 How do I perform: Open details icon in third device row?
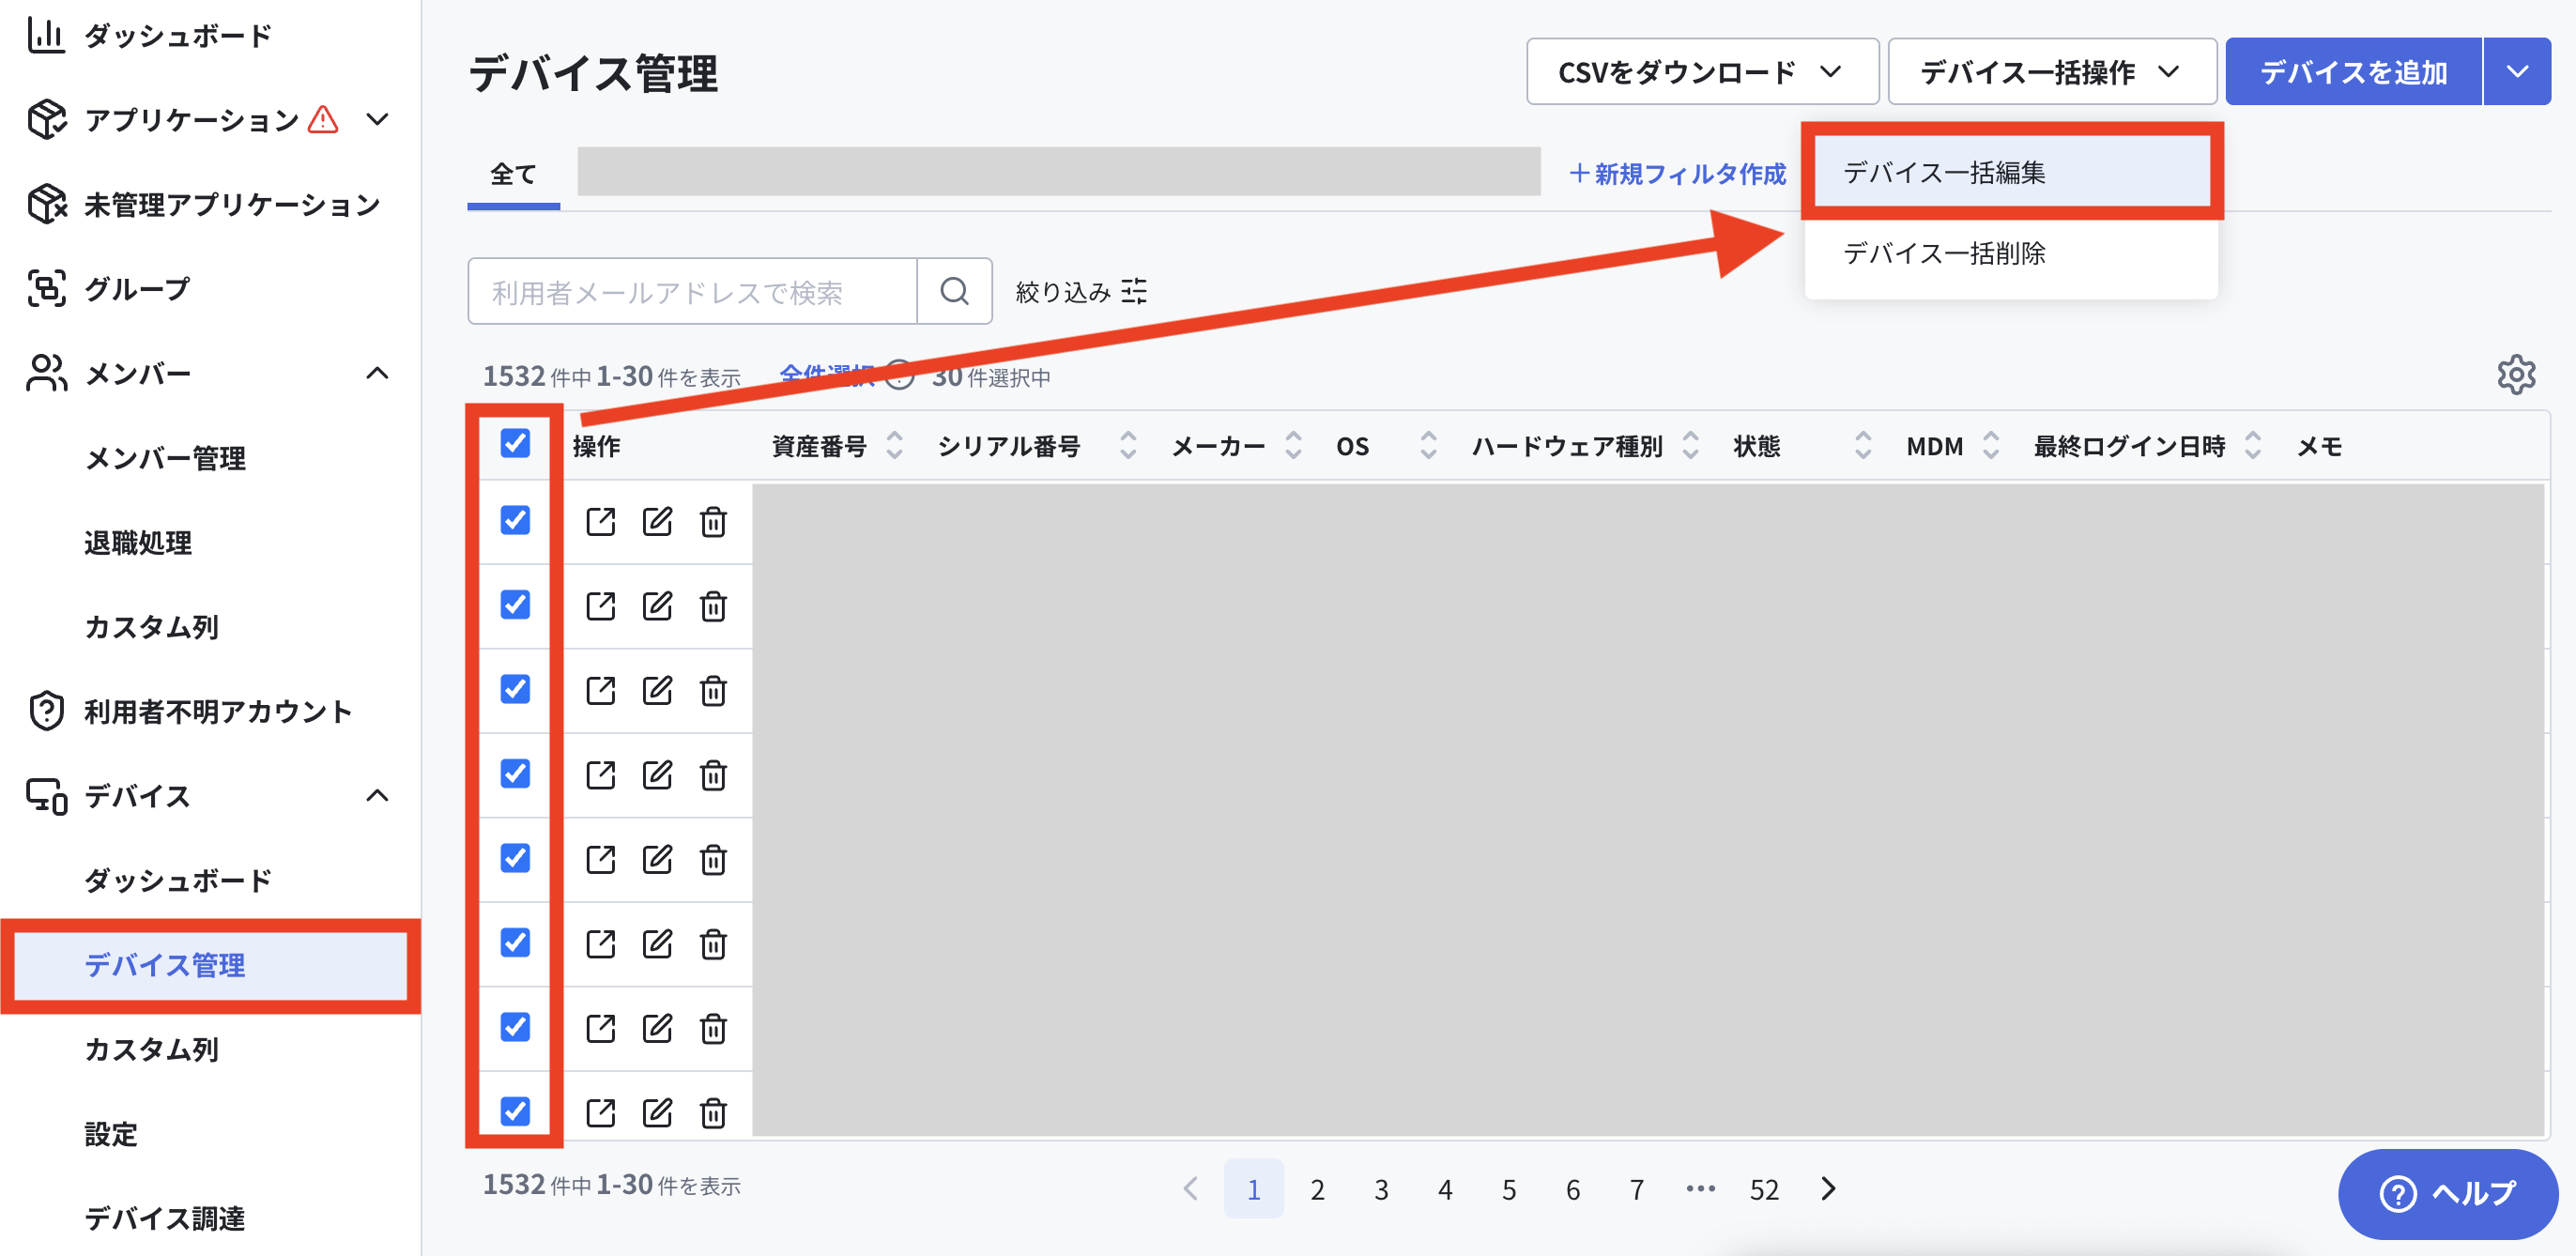(600, 690)
